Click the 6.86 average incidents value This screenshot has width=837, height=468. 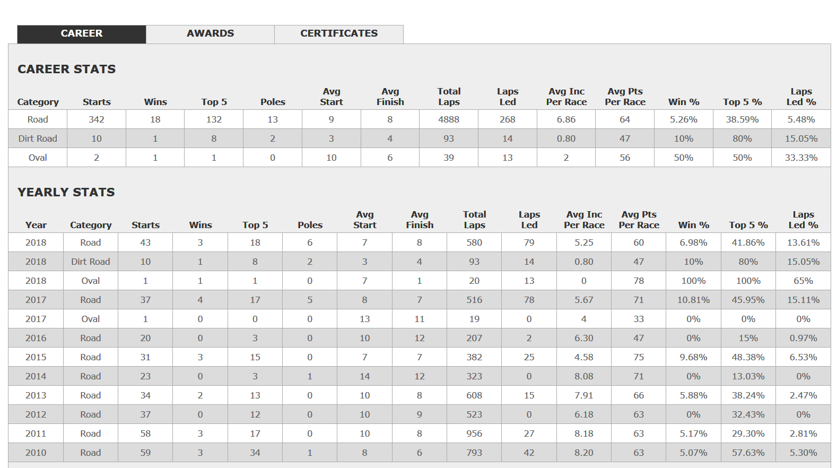tap(566, 120)
